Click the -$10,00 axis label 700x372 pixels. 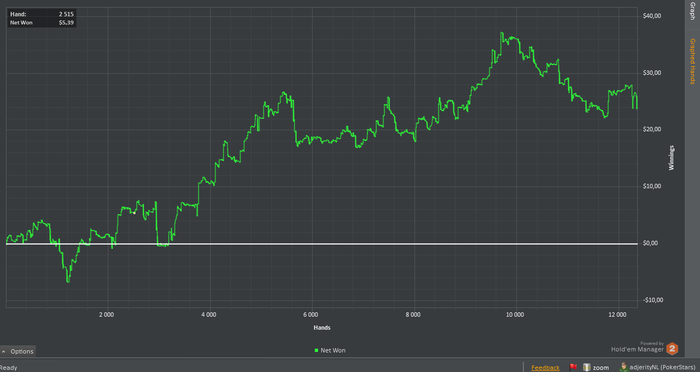[x=652, y=300]
